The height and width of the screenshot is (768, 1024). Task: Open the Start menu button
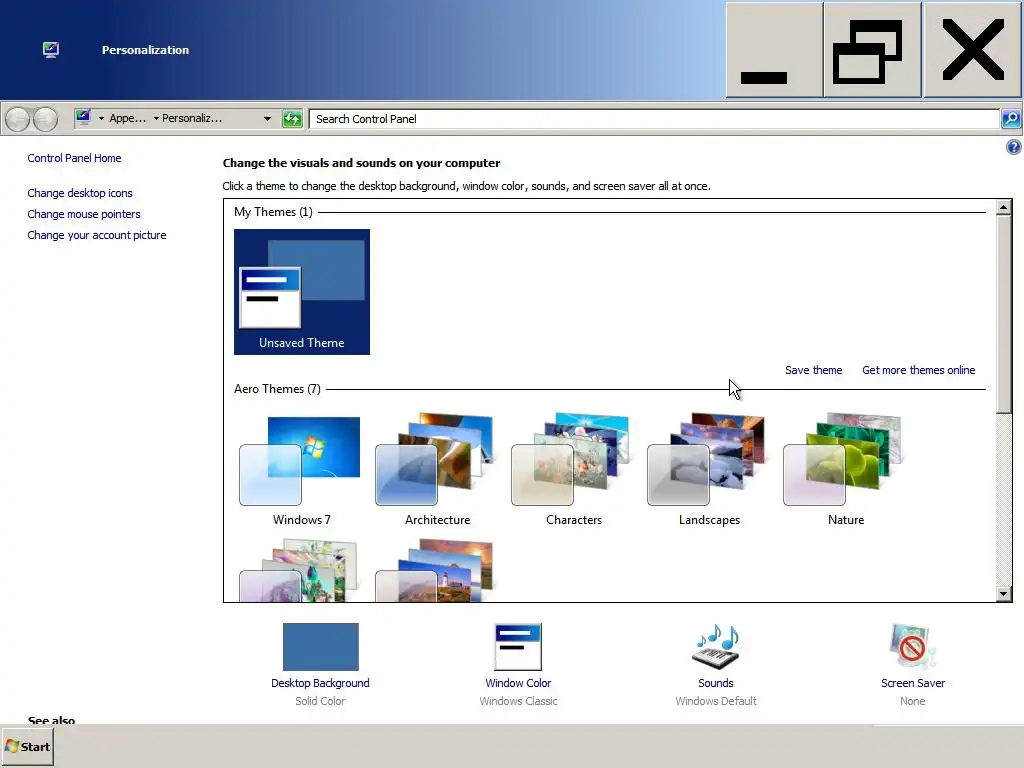pos(27,747)
